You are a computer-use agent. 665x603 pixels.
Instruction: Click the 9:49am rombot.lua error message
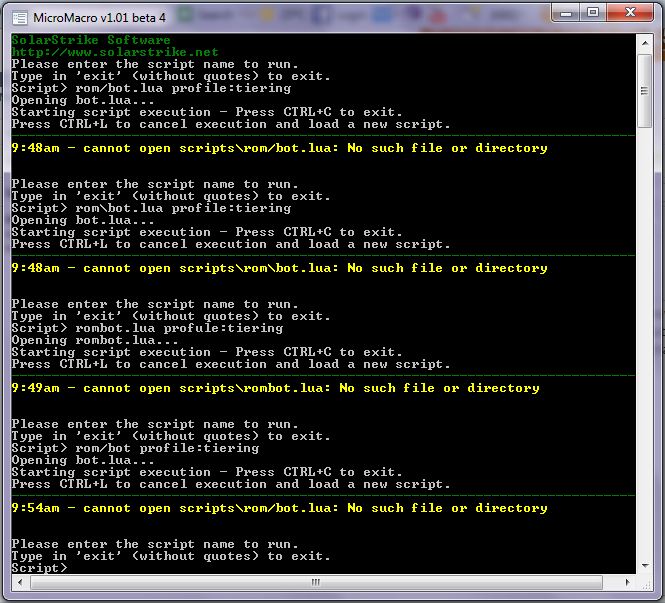[275, 388]
